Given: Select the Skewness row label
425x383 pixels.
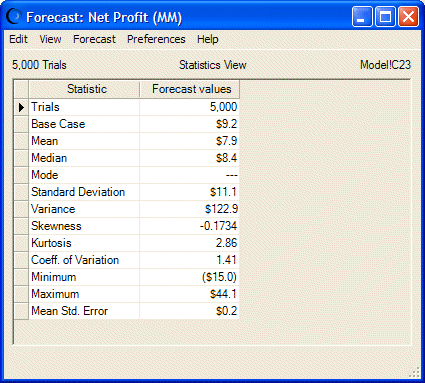Looking at the screenshot, I should pos(56,226).
